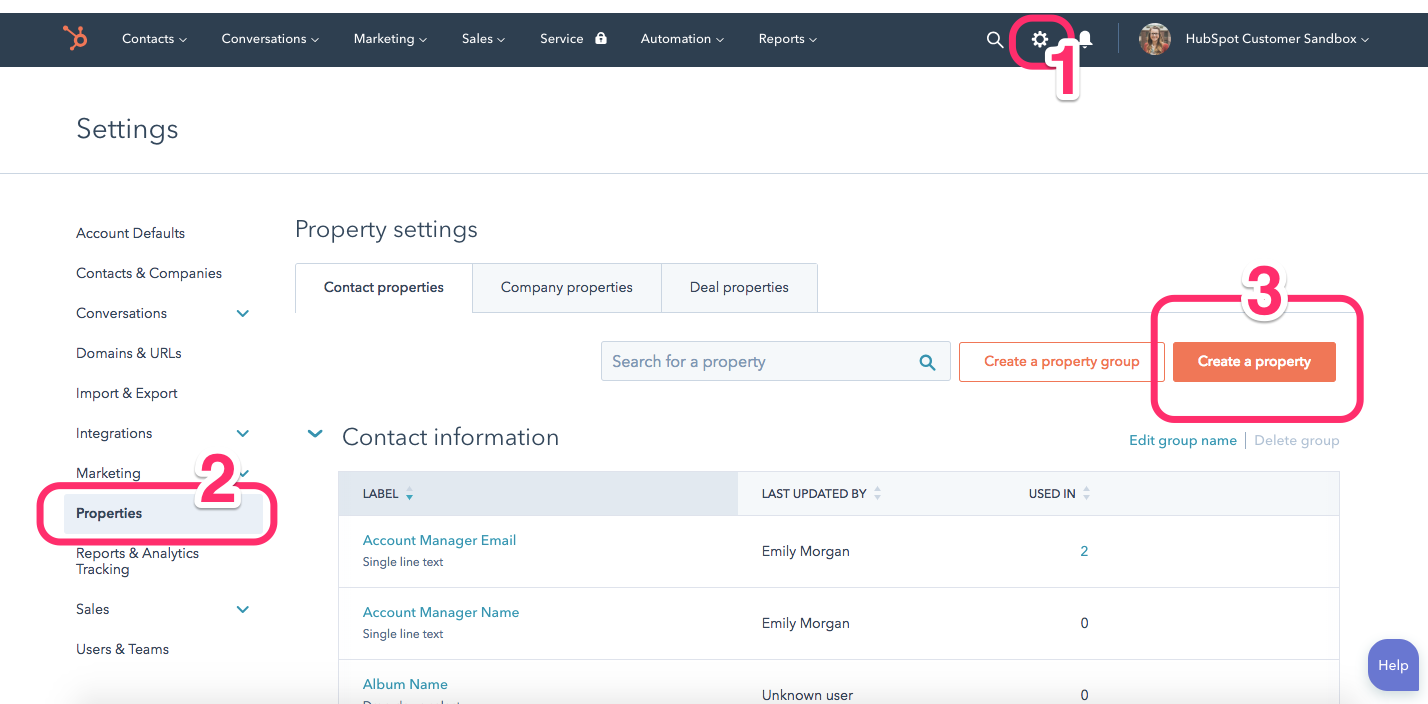Open the settings gear icon
Screen dimensions: 1428x704
(1040, 39)
